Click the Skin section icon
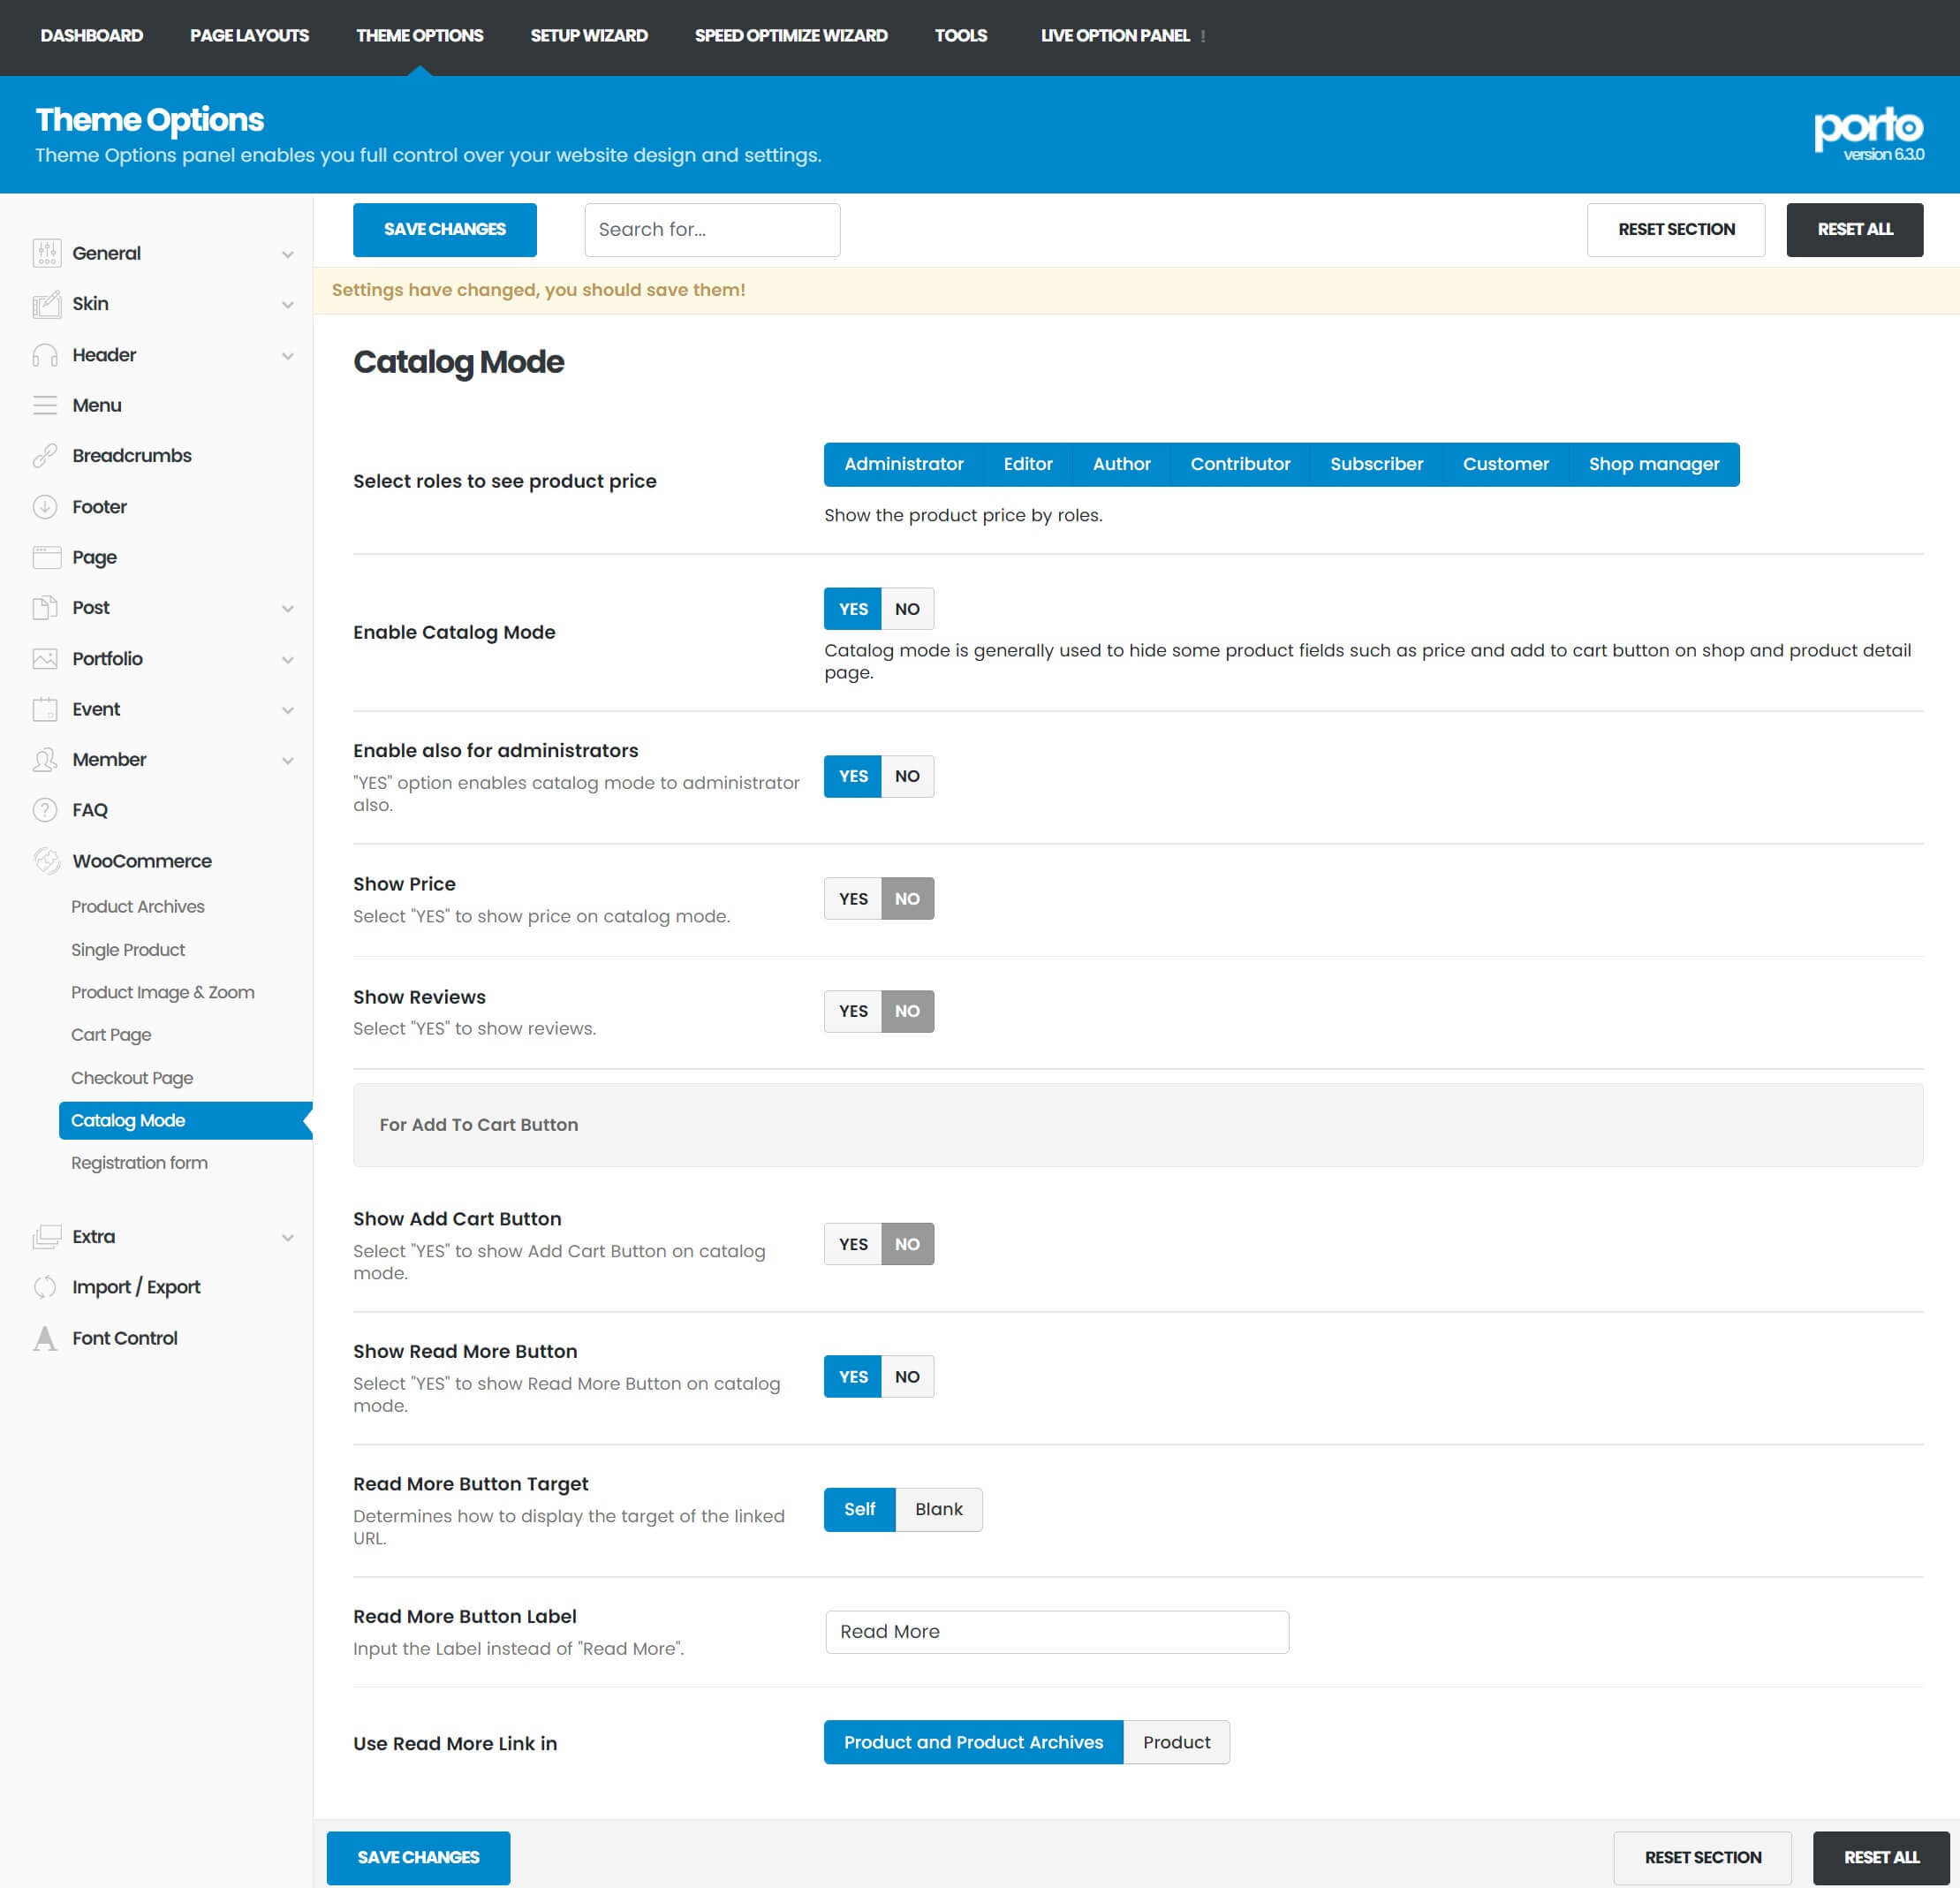Screen dimensions: 1960x1888 (46, 304)
